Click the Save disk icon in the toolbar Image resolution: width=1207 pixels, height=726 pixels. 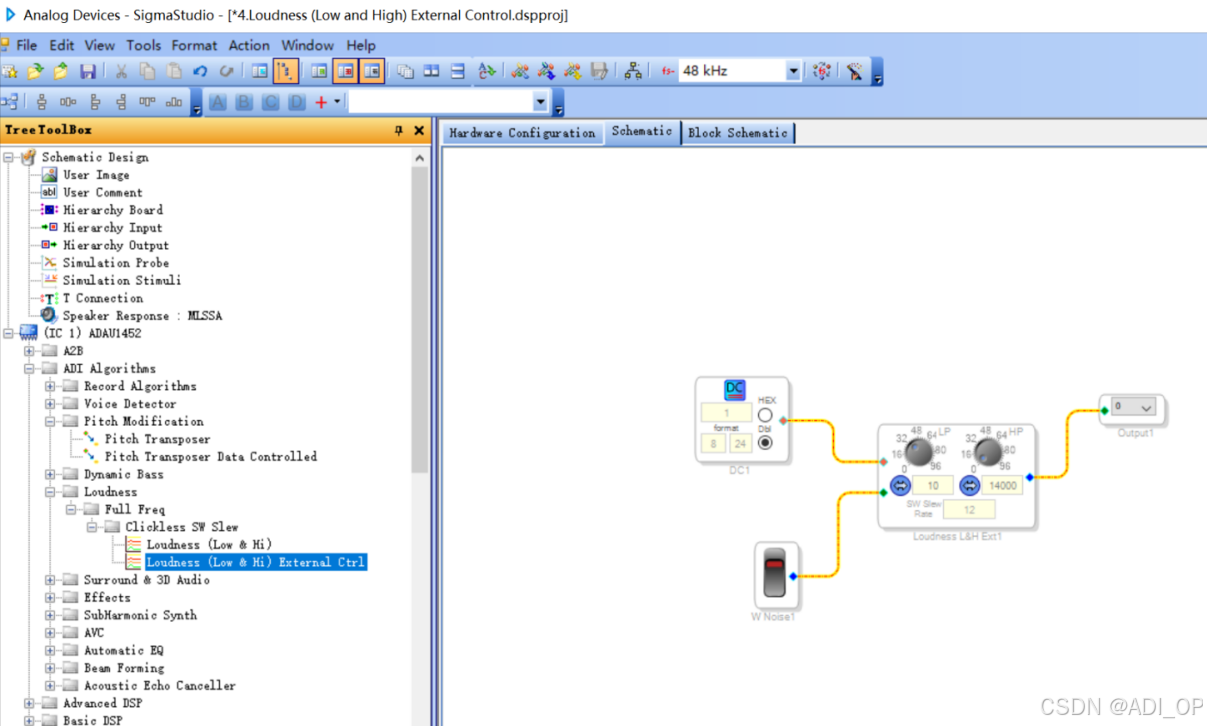[x=88, y=71]
